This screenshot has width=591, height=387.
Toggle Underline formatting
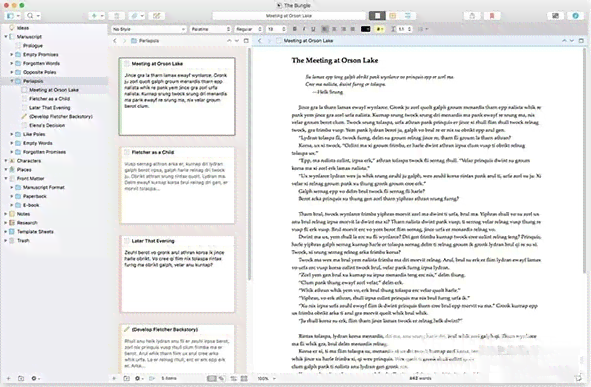tap(313, 29)
